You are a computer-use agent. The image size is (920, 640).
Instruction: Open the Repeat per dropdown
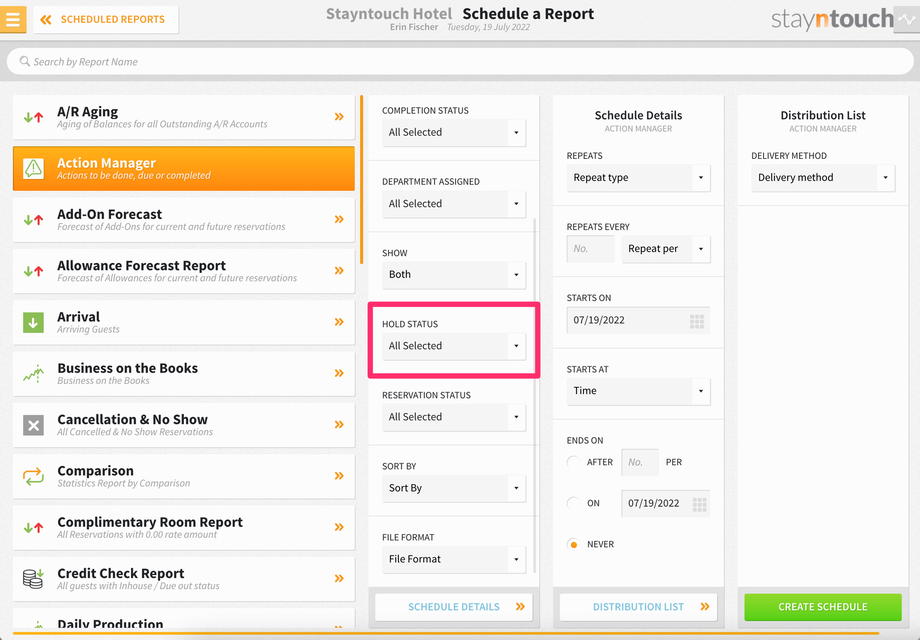(666, 249)
